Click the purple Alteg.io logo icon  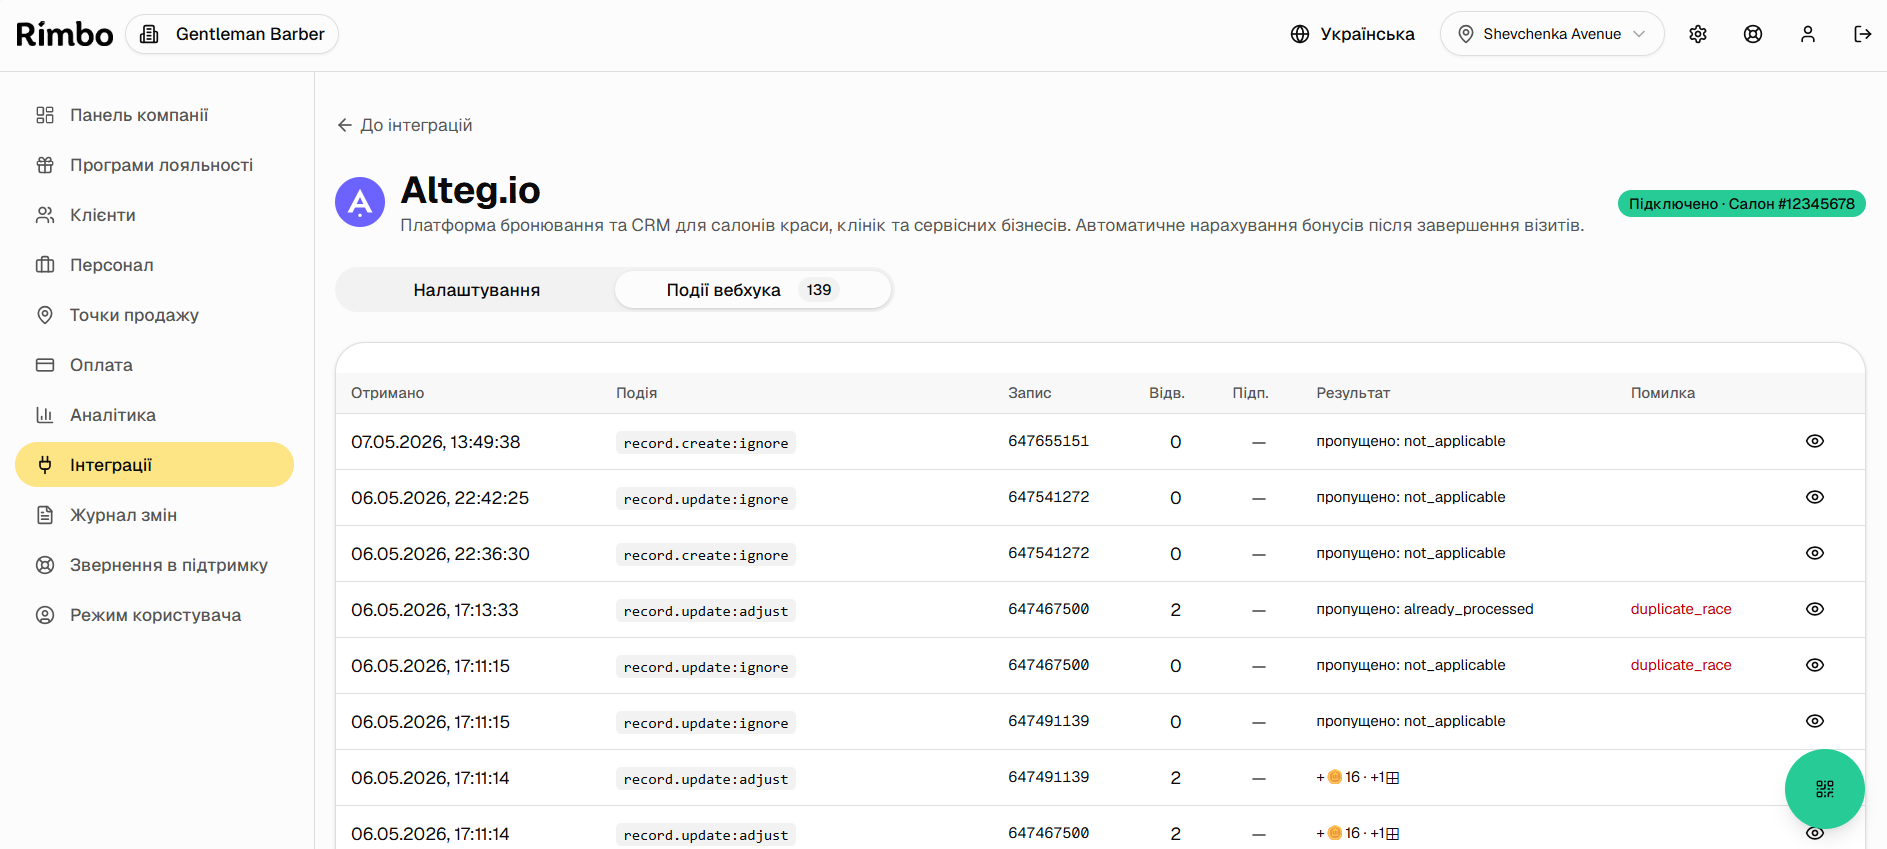coord(360,202)
